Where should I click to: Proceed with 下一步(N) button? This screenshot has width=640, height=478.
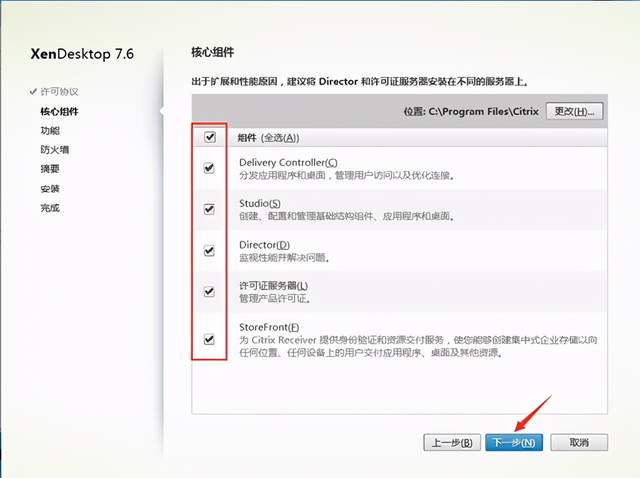(x=514, y=442)
